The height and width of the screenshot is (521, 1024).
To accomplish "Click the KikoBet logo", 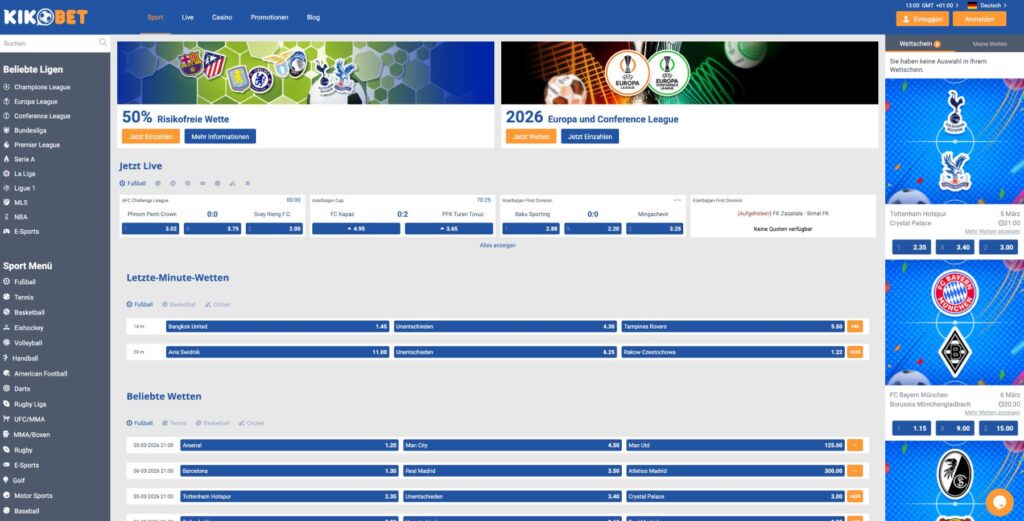I will (46, 17).
